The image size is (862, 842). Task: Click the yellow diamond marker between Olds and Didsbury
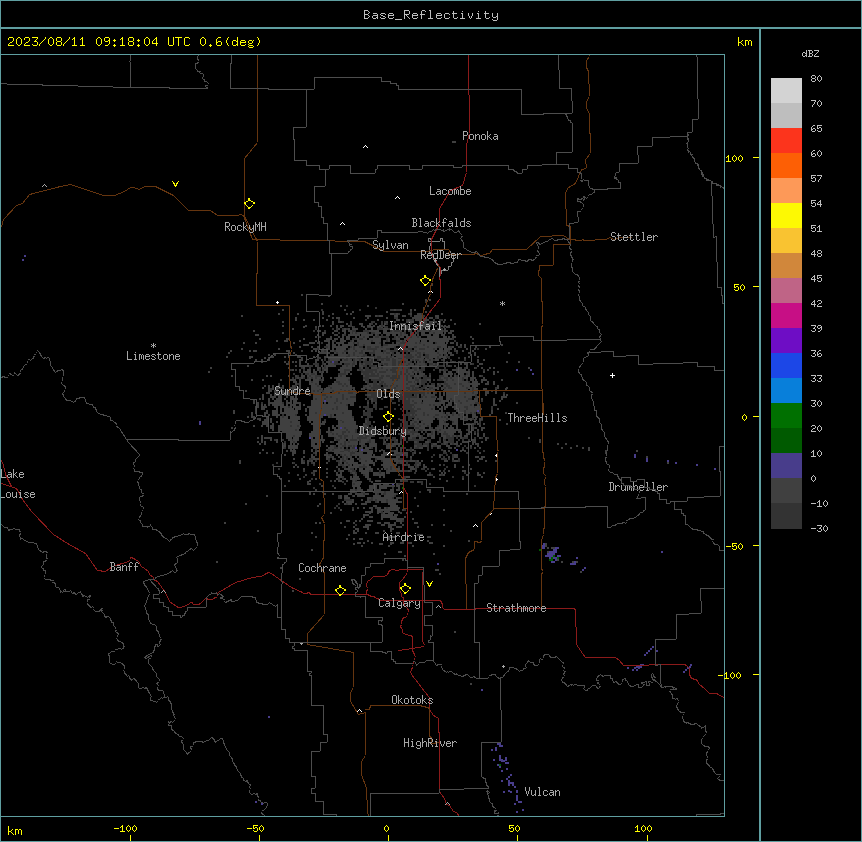(x=388, y=417)
